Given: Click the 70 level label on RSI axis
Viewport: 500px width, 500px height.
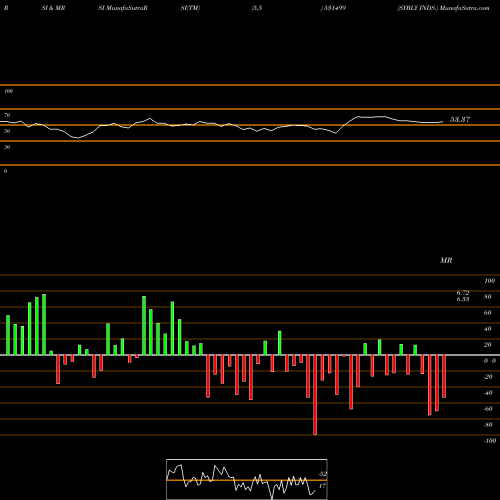Looking at the screenshot, I should tap(7, 115).
